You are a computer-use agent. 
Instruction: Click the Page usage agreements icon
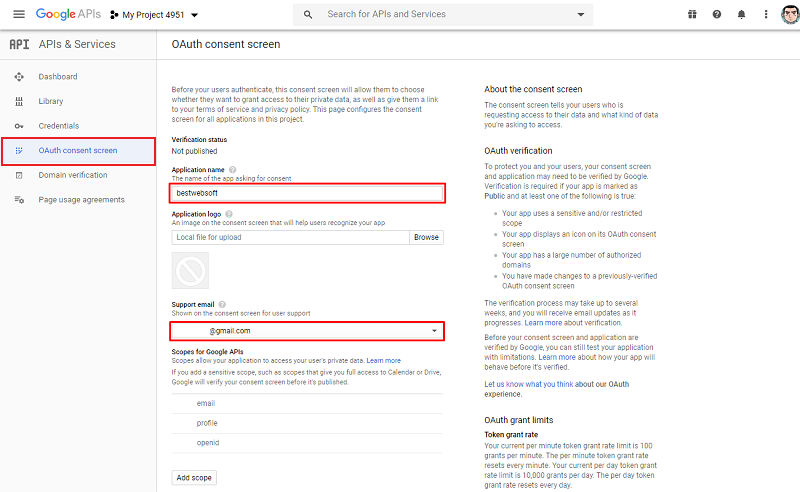tap(19, 200)
